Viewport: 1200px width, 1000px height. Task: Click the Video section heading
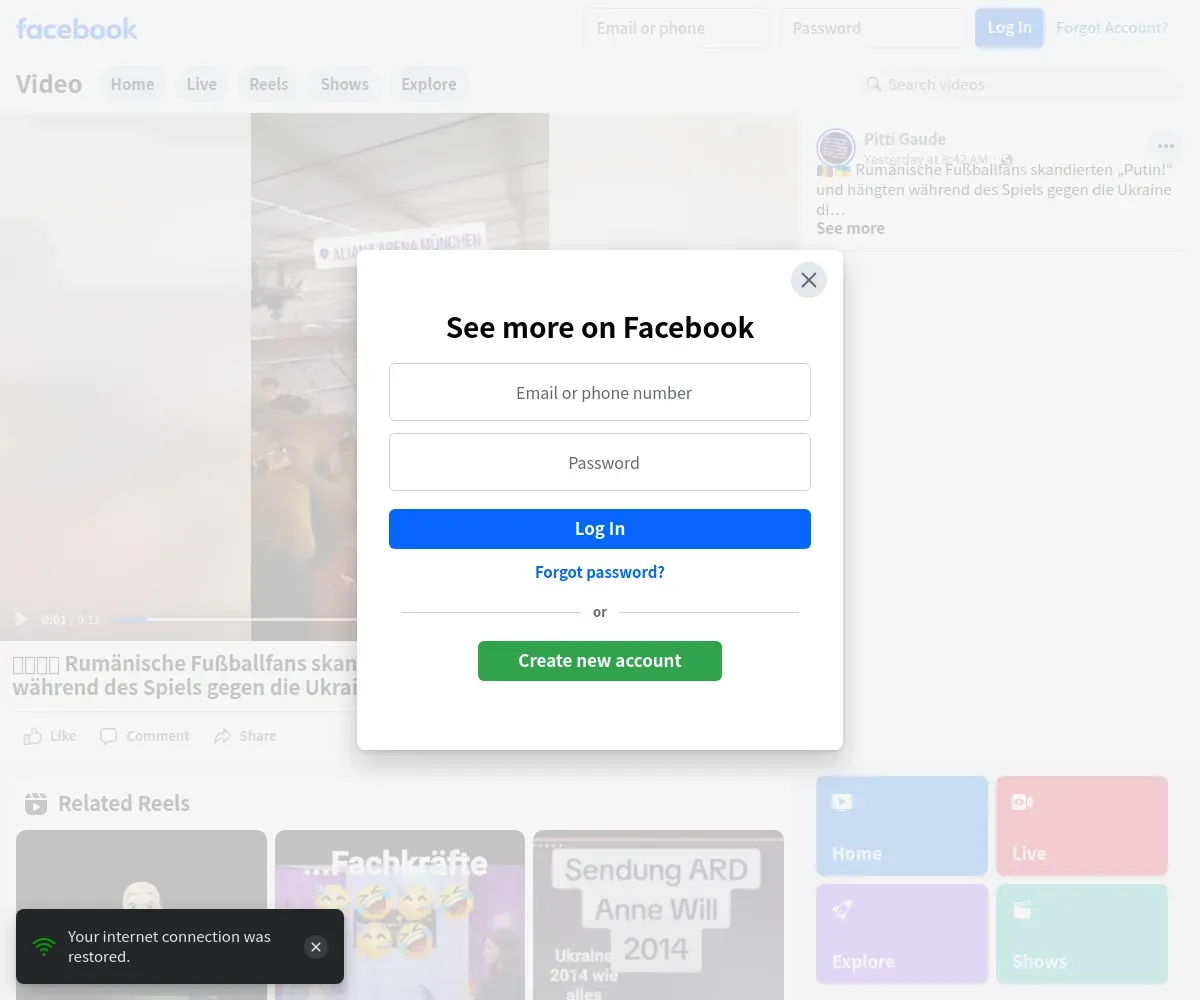click(x=49, y=84)
